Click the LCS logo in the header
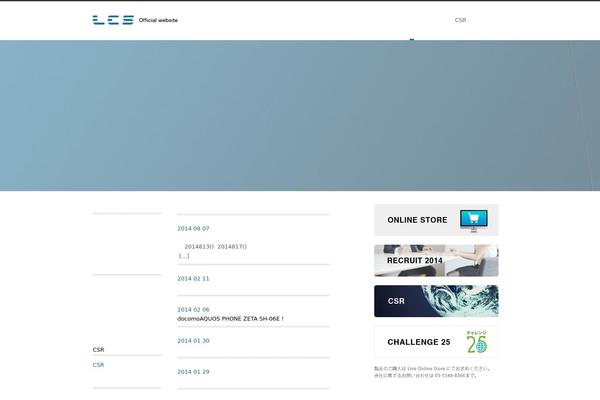Screen dimensions: 600x400 coord(113,20)
